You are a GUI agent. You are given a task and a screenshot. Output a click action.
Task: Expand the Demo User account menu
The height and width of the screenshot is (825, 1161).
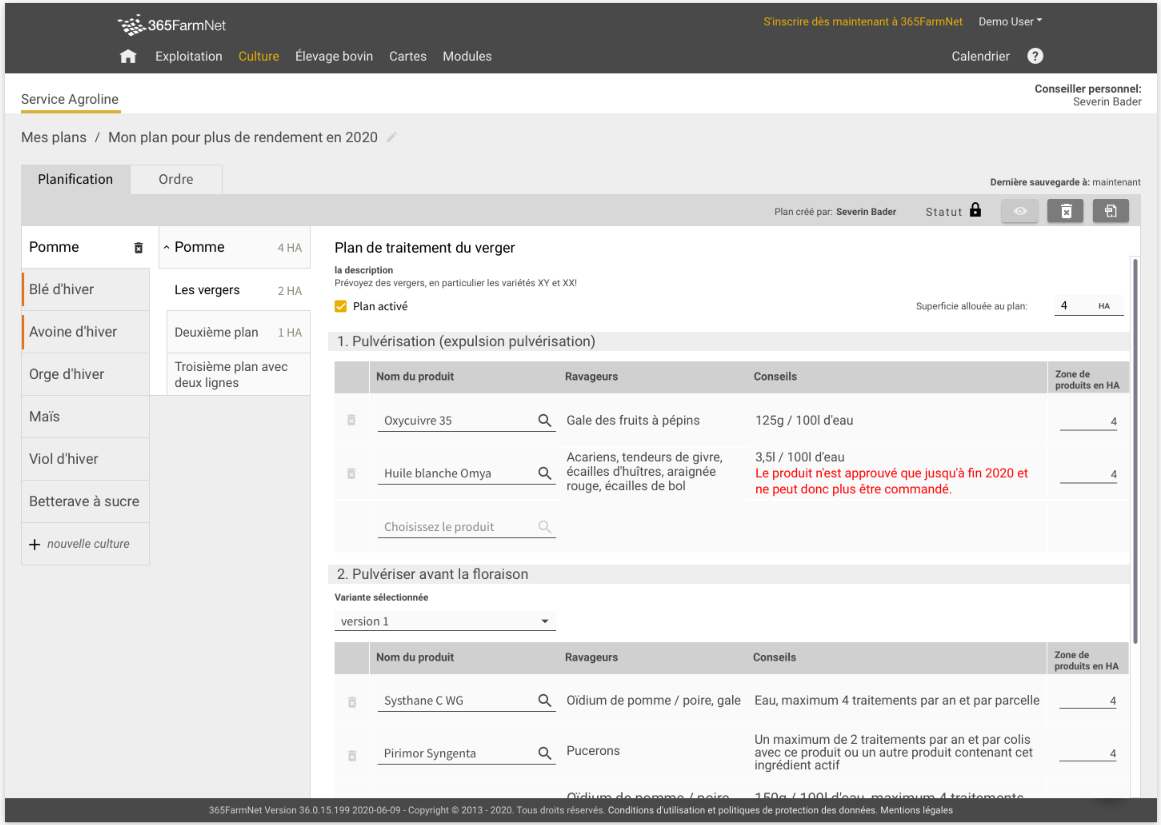point(1010,22)
